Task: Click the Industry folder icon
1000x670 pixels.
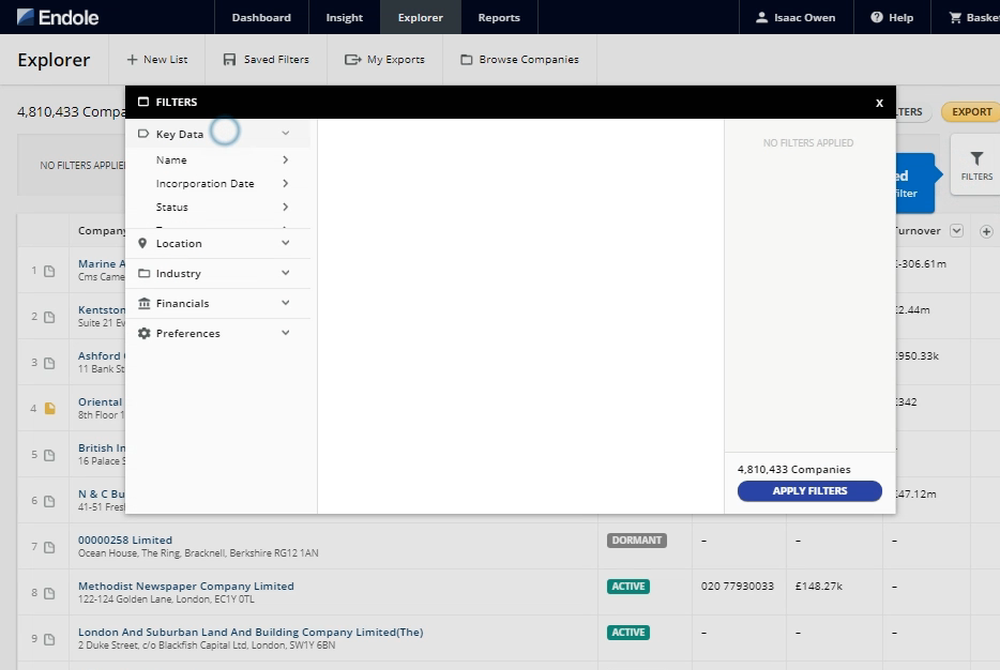Action: coord(144,273)
